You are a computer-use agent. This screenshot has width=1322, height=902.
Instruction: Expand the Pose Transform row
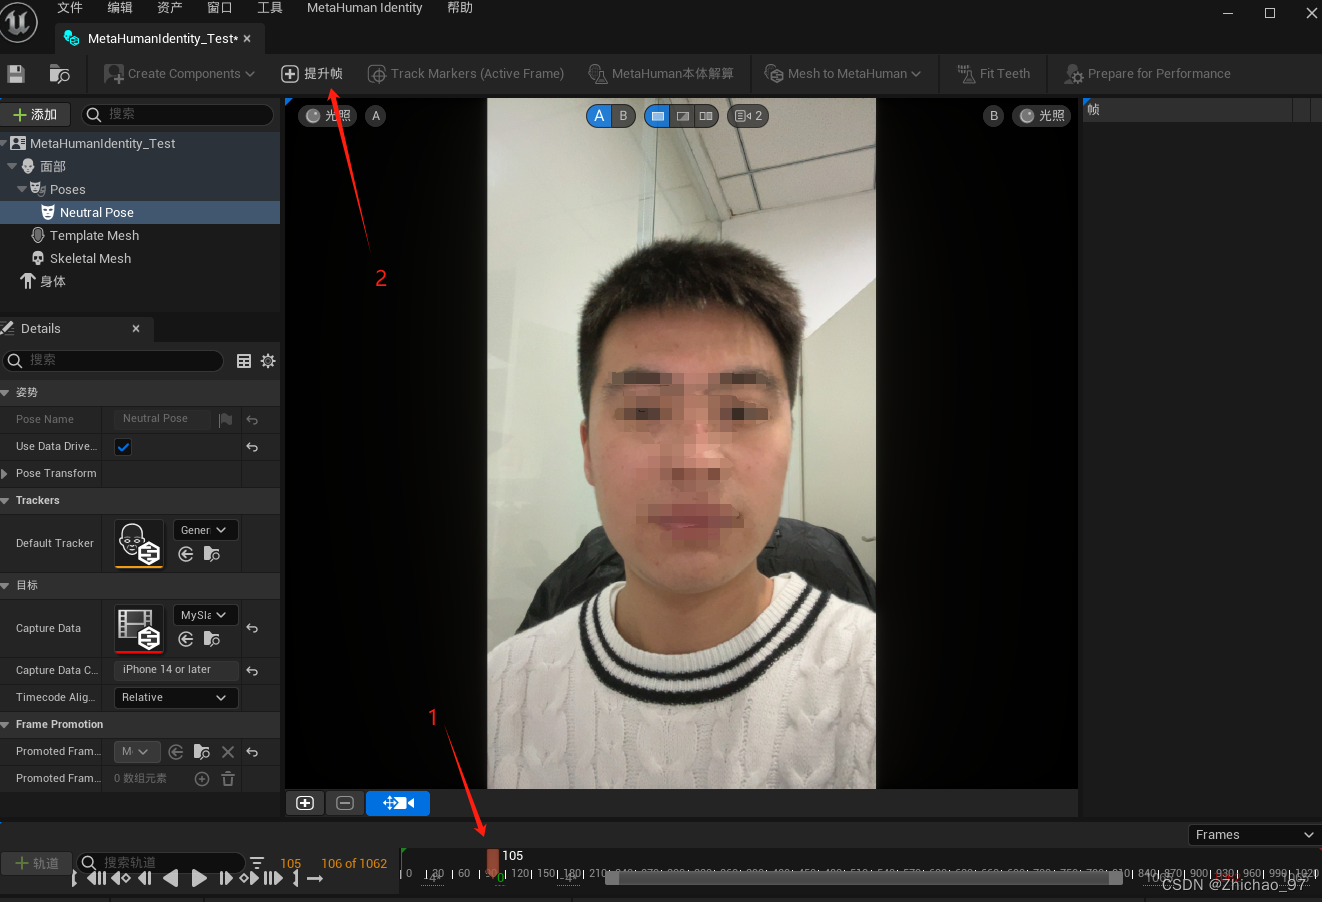pos(5,474)
